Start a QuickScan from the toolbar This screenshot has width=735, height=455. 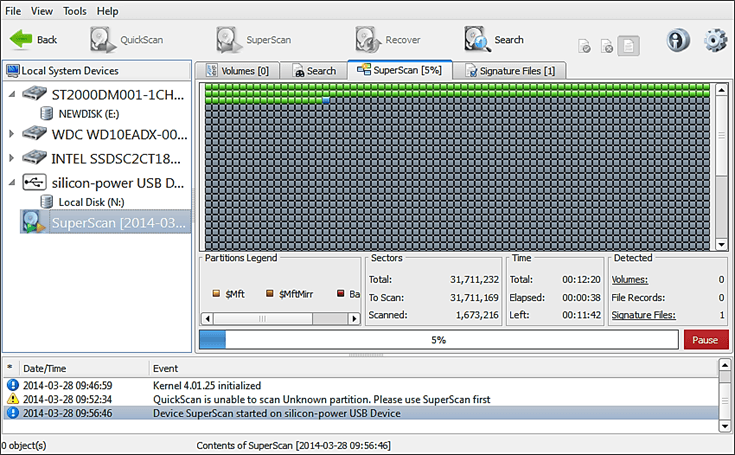click(126, 40)
